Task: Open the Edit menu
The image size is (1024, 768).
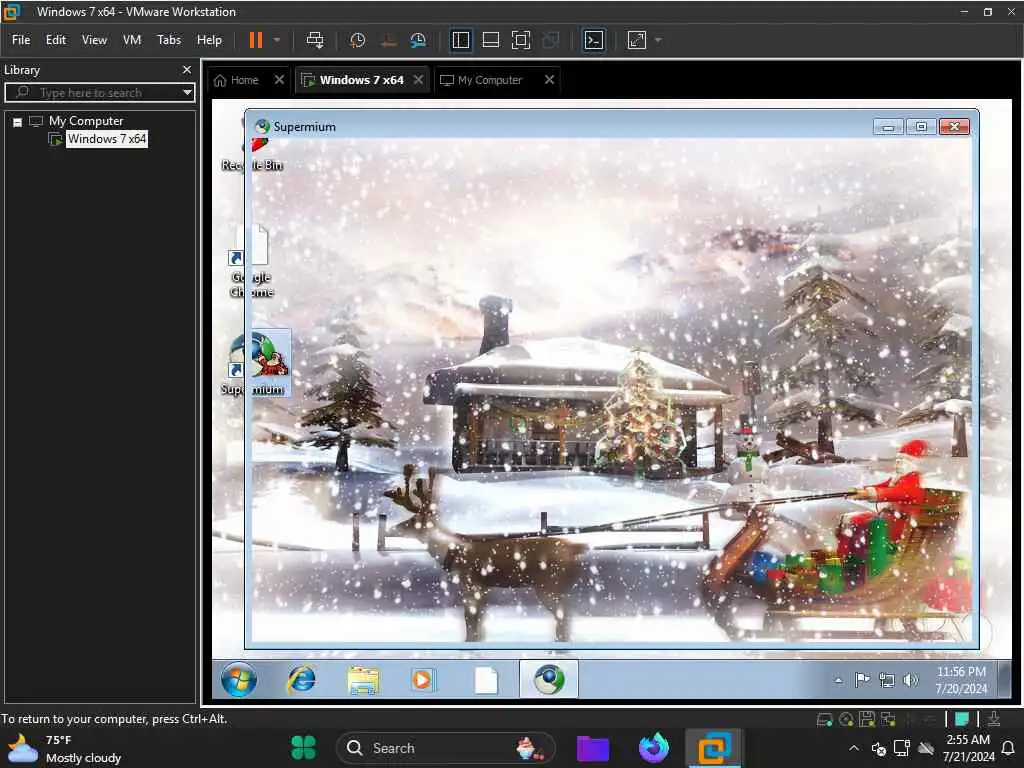Action: click(56, 40)
